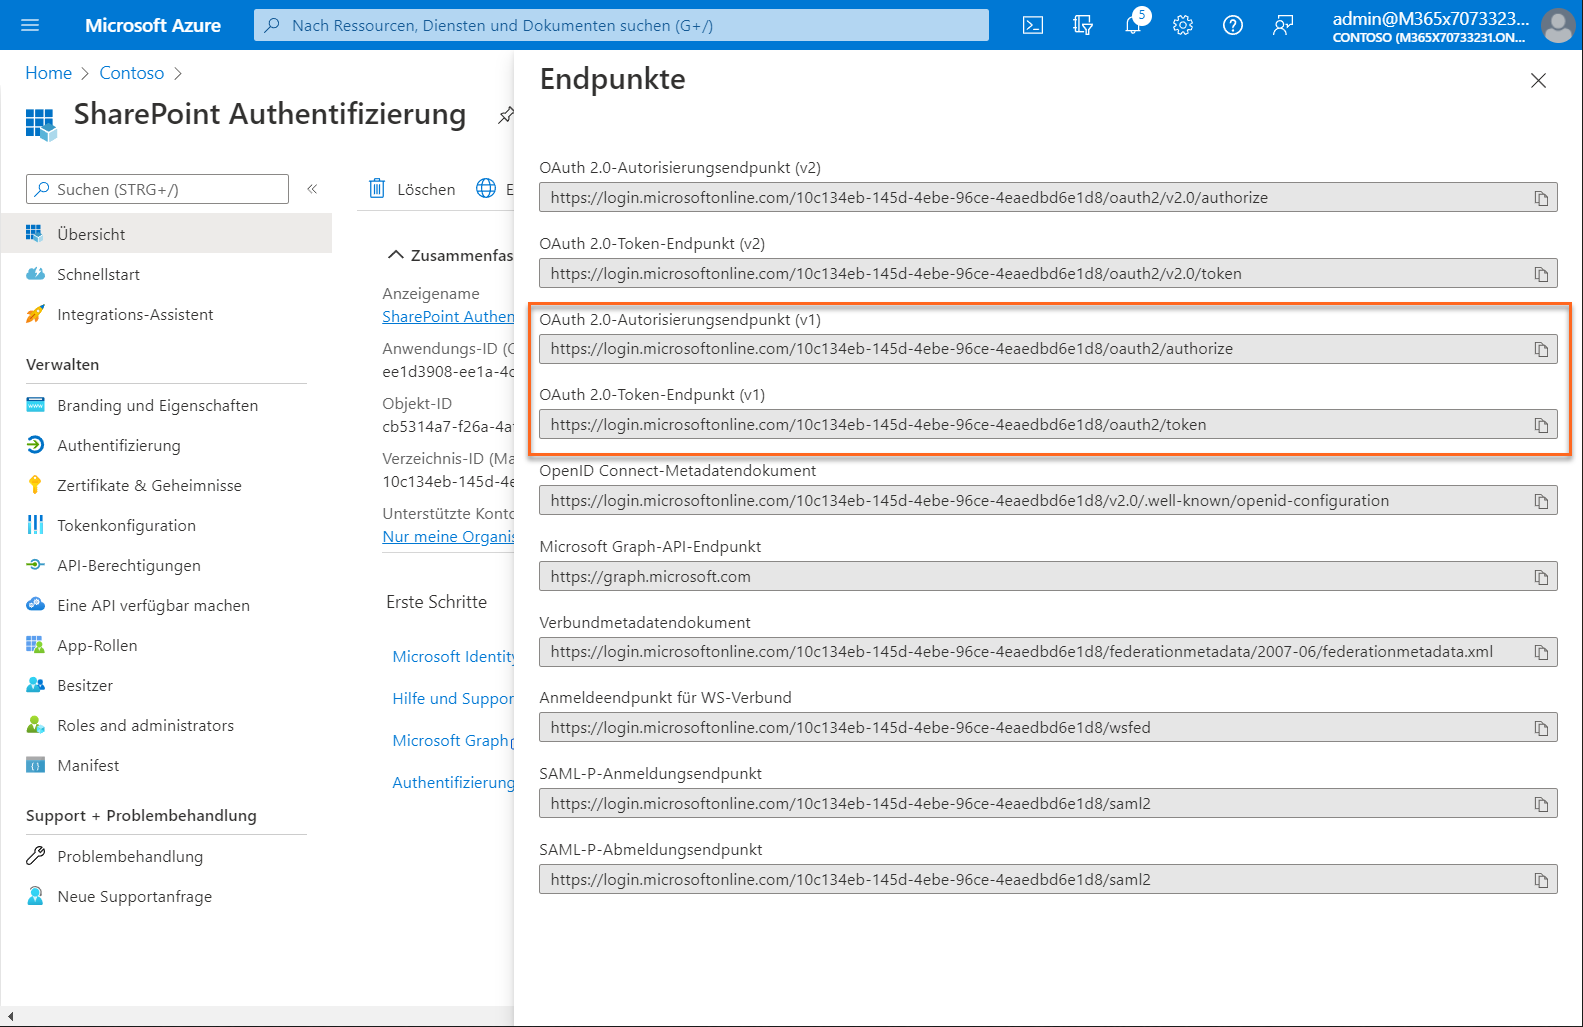Open the SharePoint Authen display name link

[x=448, y=316]
